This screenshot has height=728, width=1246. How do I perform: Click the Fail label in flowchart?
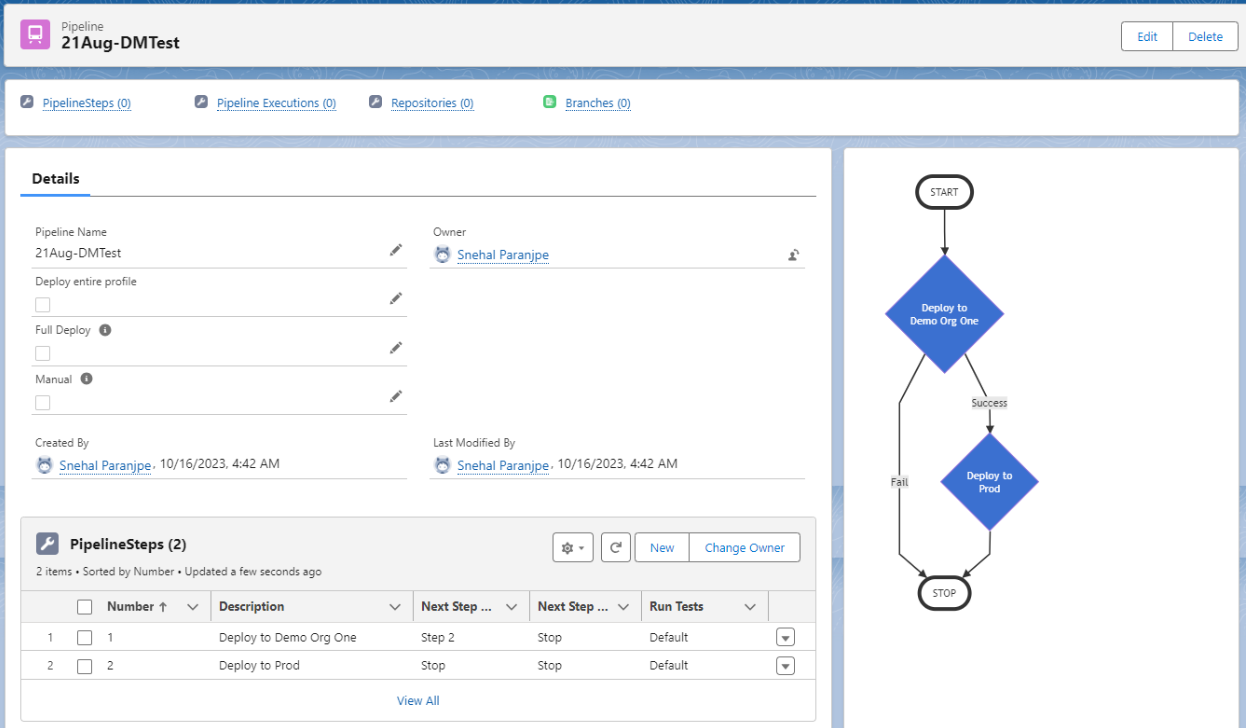899,482
